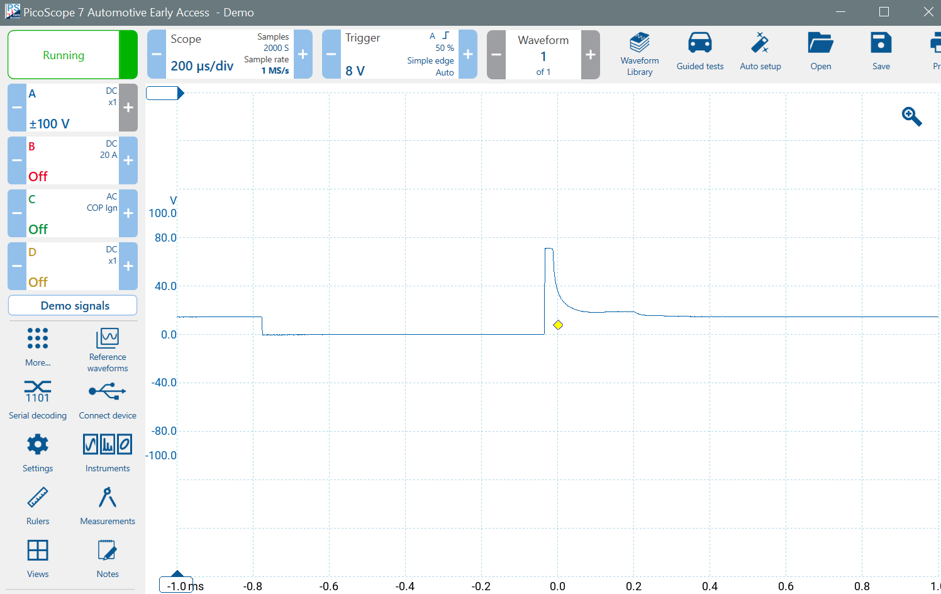Open Serial decoding tool
Screen dimensions: 941x594
38,398
